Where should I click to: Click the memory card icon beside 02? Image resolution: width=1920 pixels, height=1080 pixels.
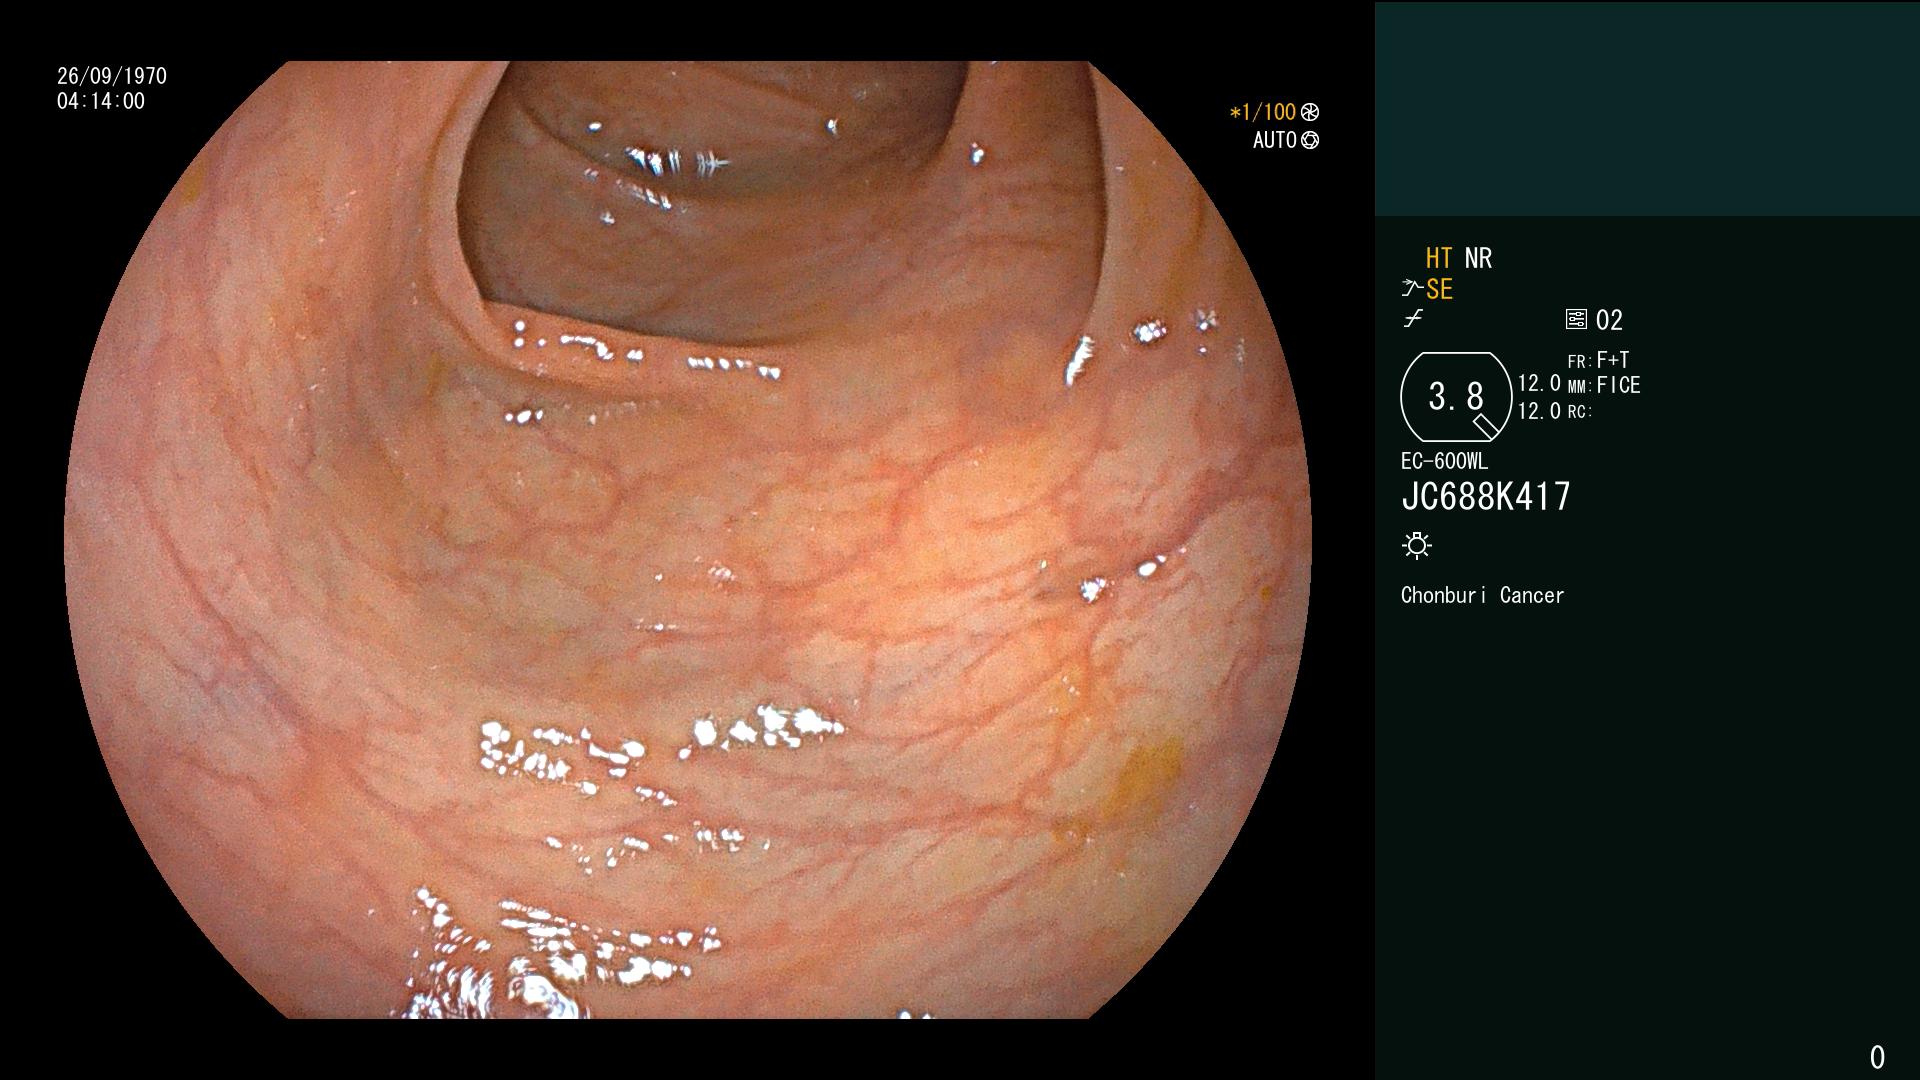(1576, 319)
